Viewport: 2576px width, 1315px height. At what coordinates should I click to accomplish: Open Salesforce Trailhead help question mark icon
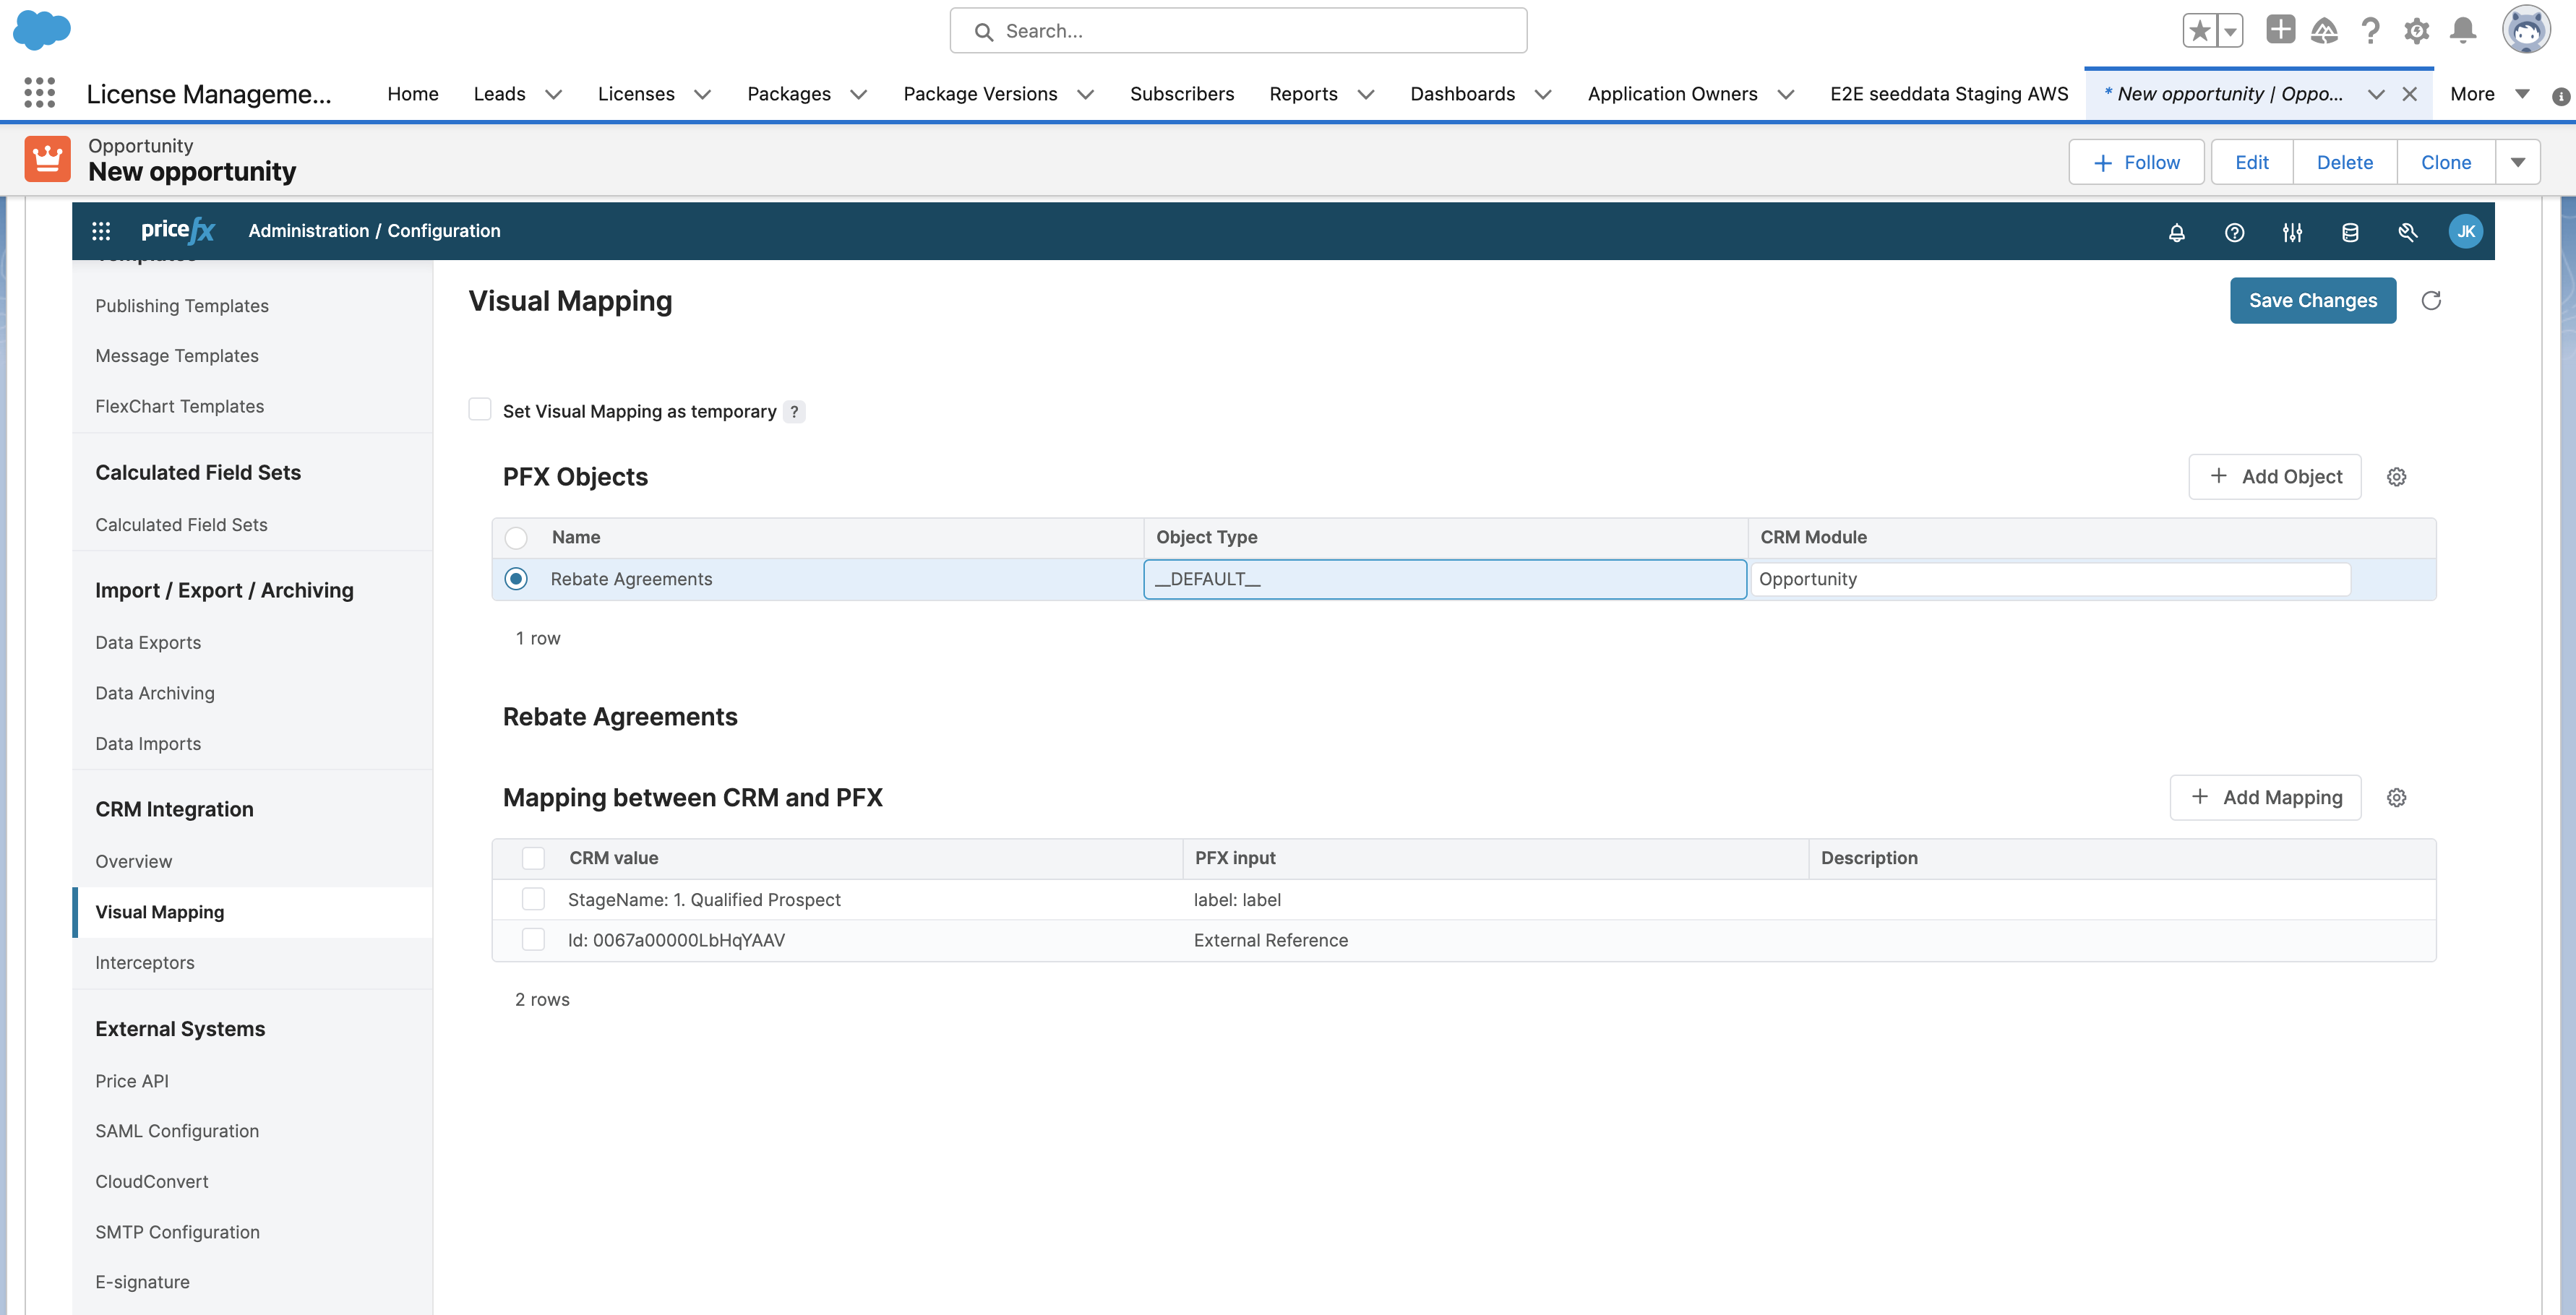tap(2370, 30)
